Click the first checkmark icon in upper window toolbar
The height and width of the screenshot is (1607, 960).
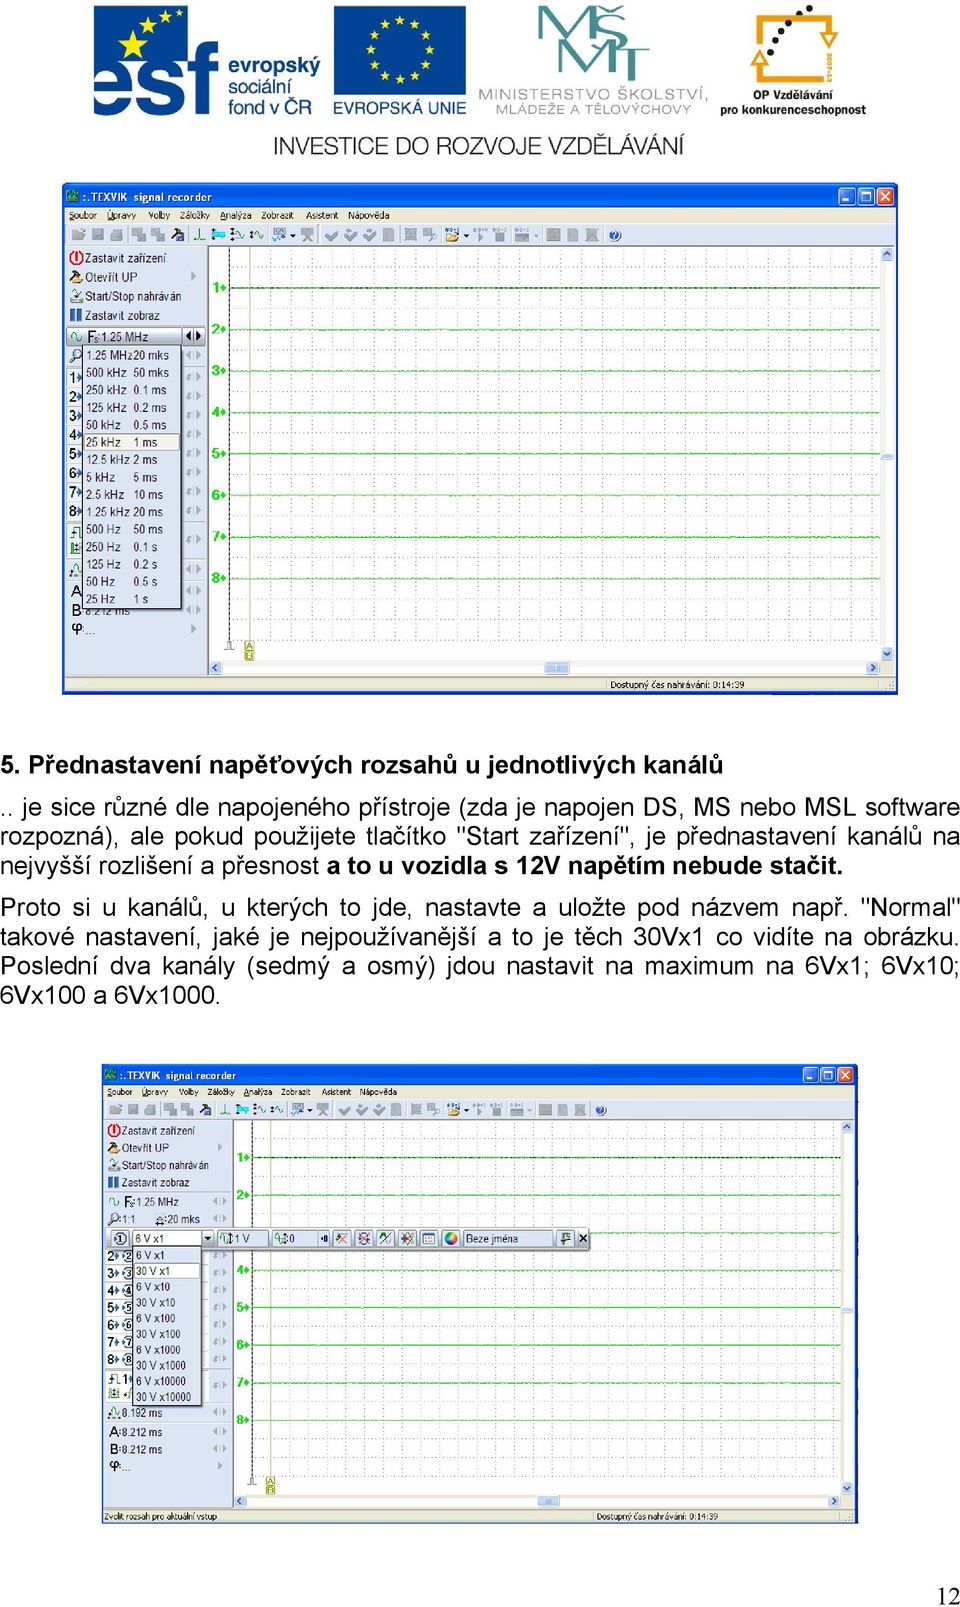click(x=331, y=235)
